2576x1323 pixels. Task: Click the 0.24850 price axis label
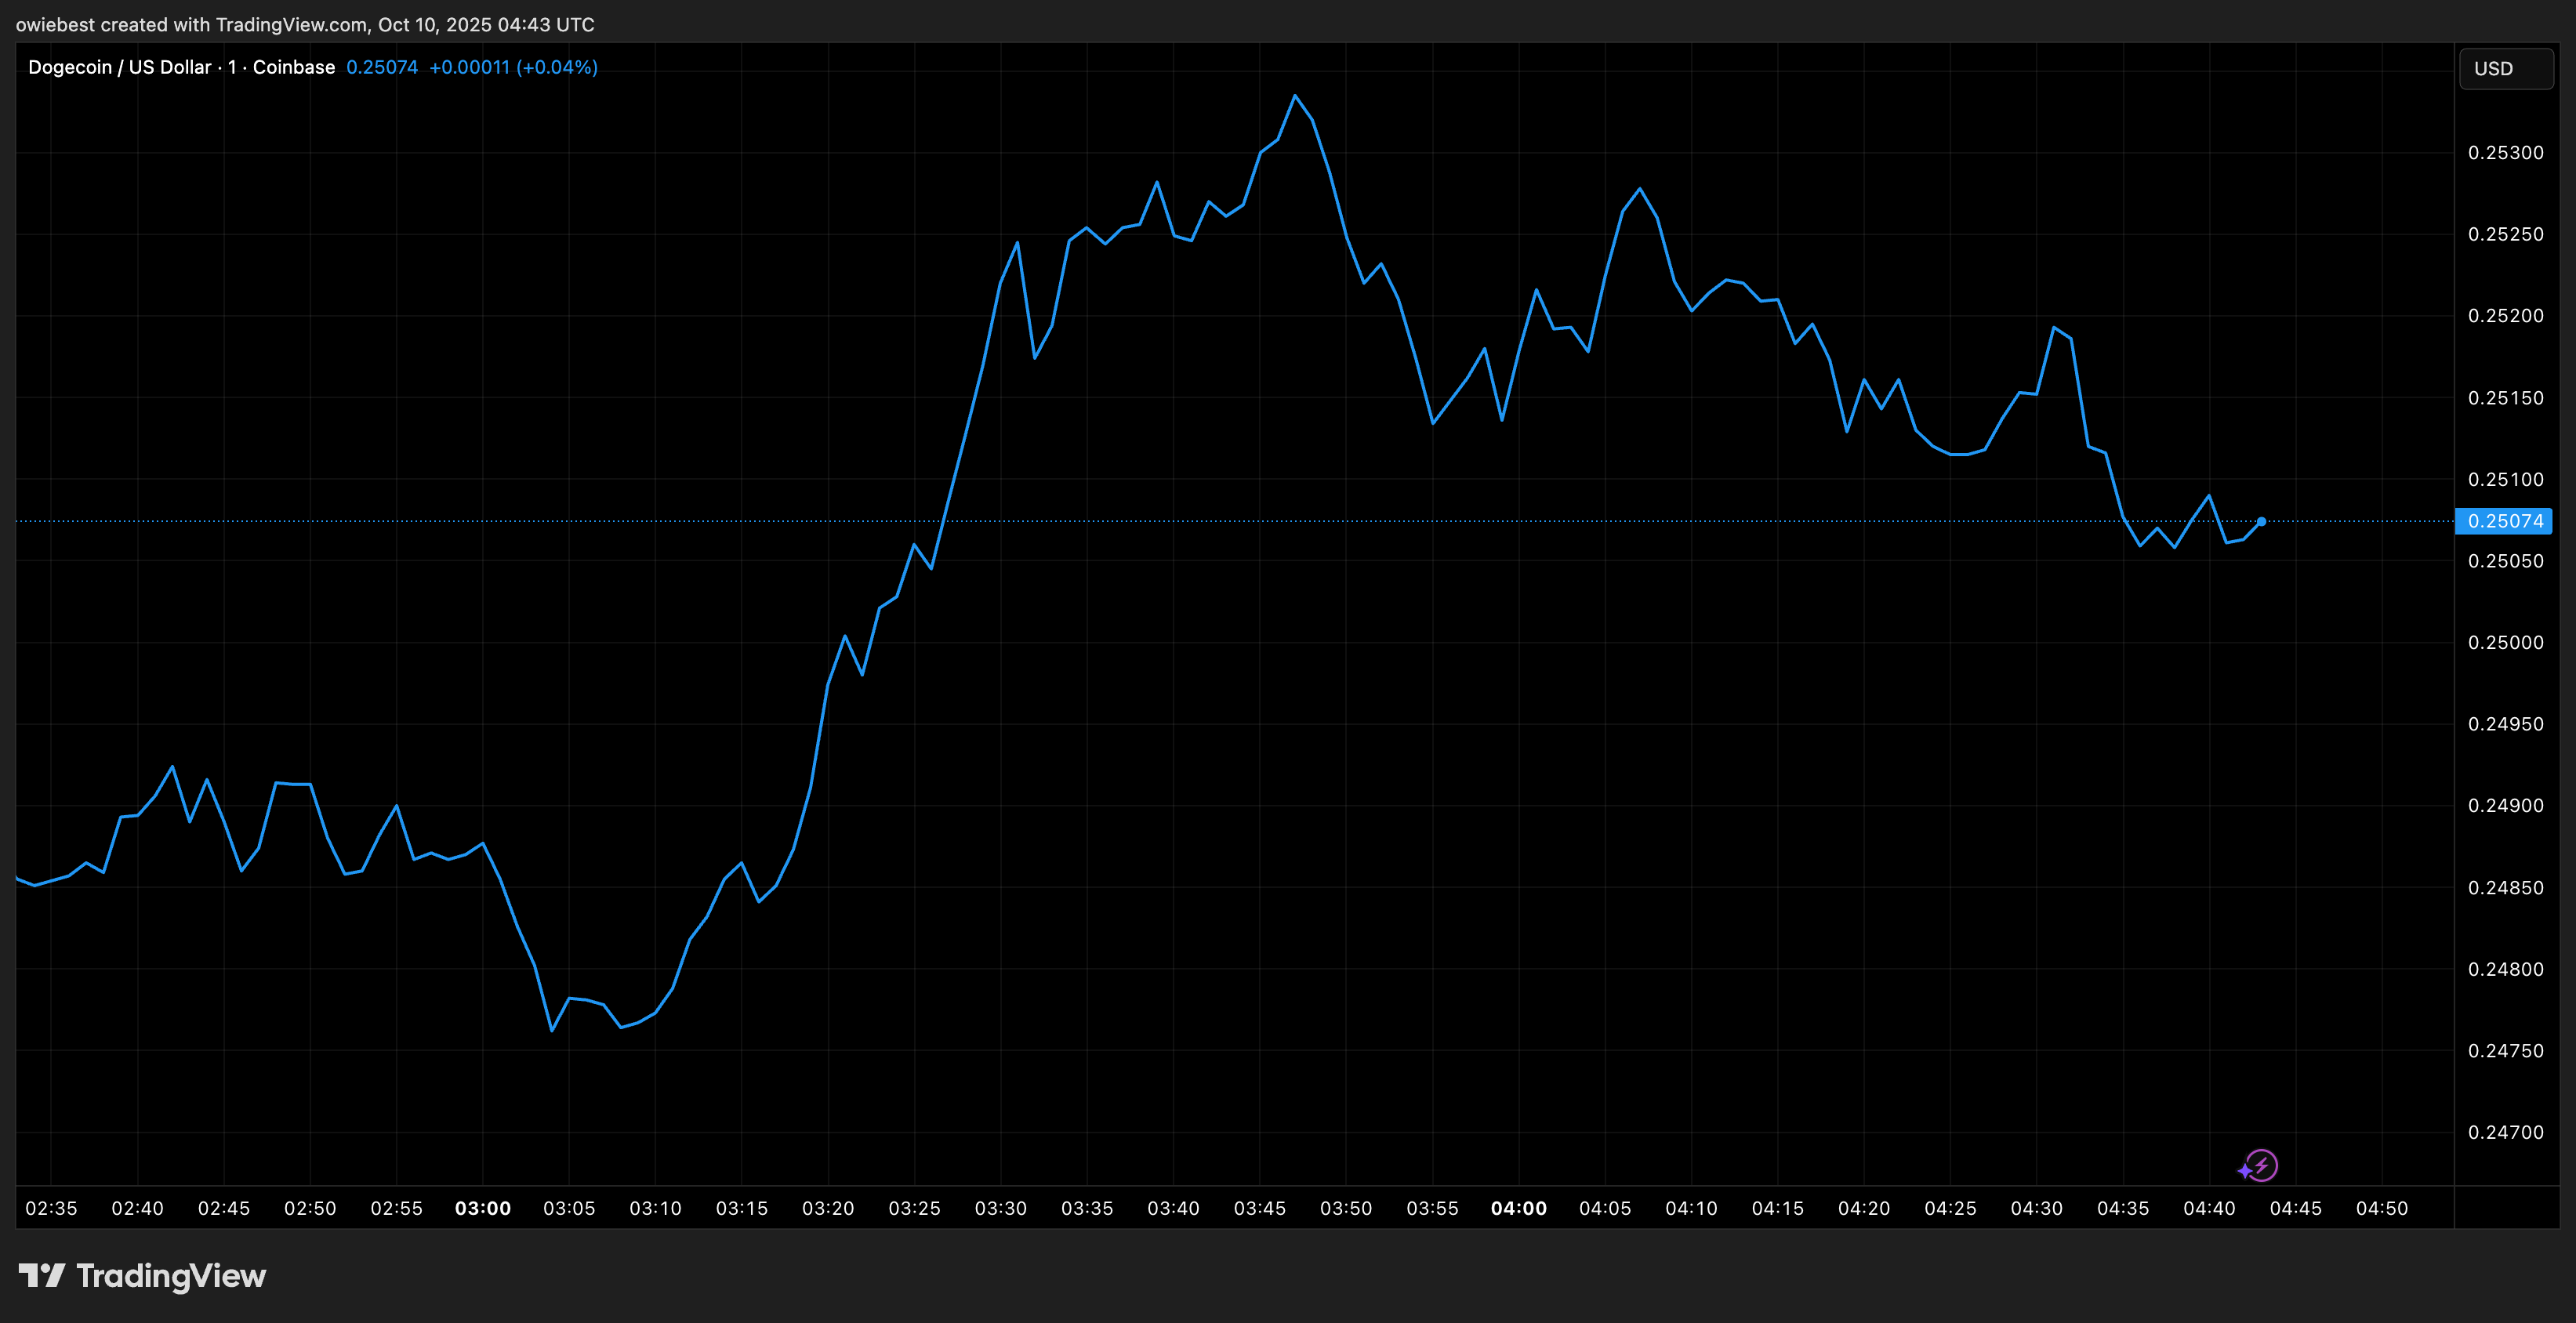2505,887
